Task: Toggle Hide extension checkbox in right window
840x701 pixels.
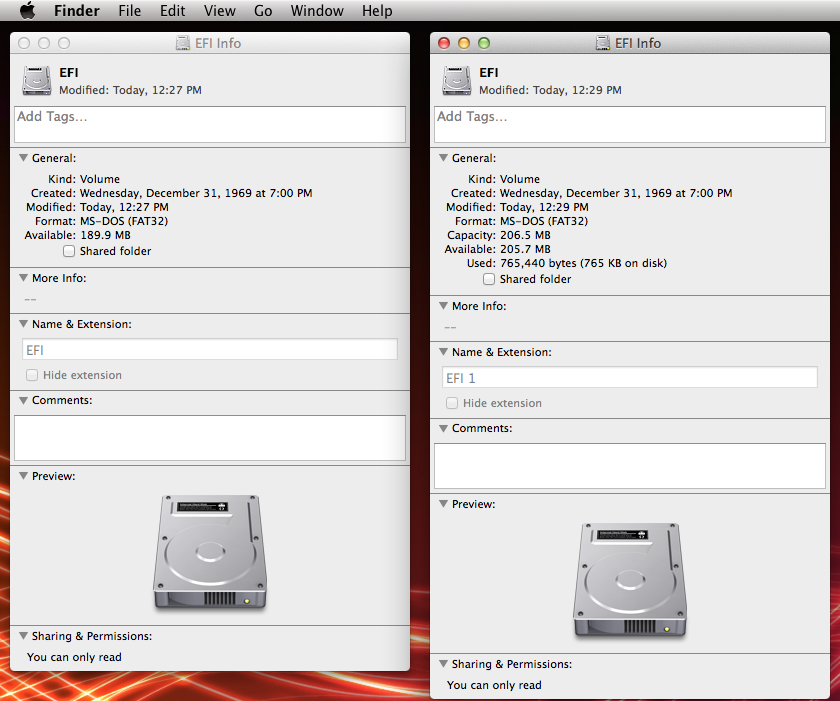Action: point(452,403)
